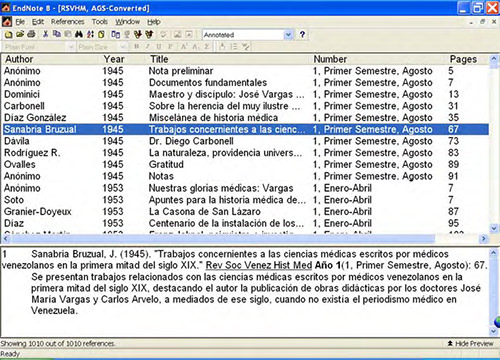Select 'La Casona de San Lázaro' row
The image size is (500, 360).
[246, 211]
